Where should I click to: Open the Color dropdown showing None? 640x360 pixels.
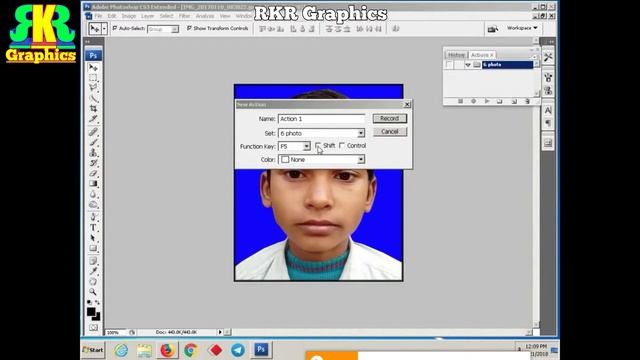click(x=322, y=160)
